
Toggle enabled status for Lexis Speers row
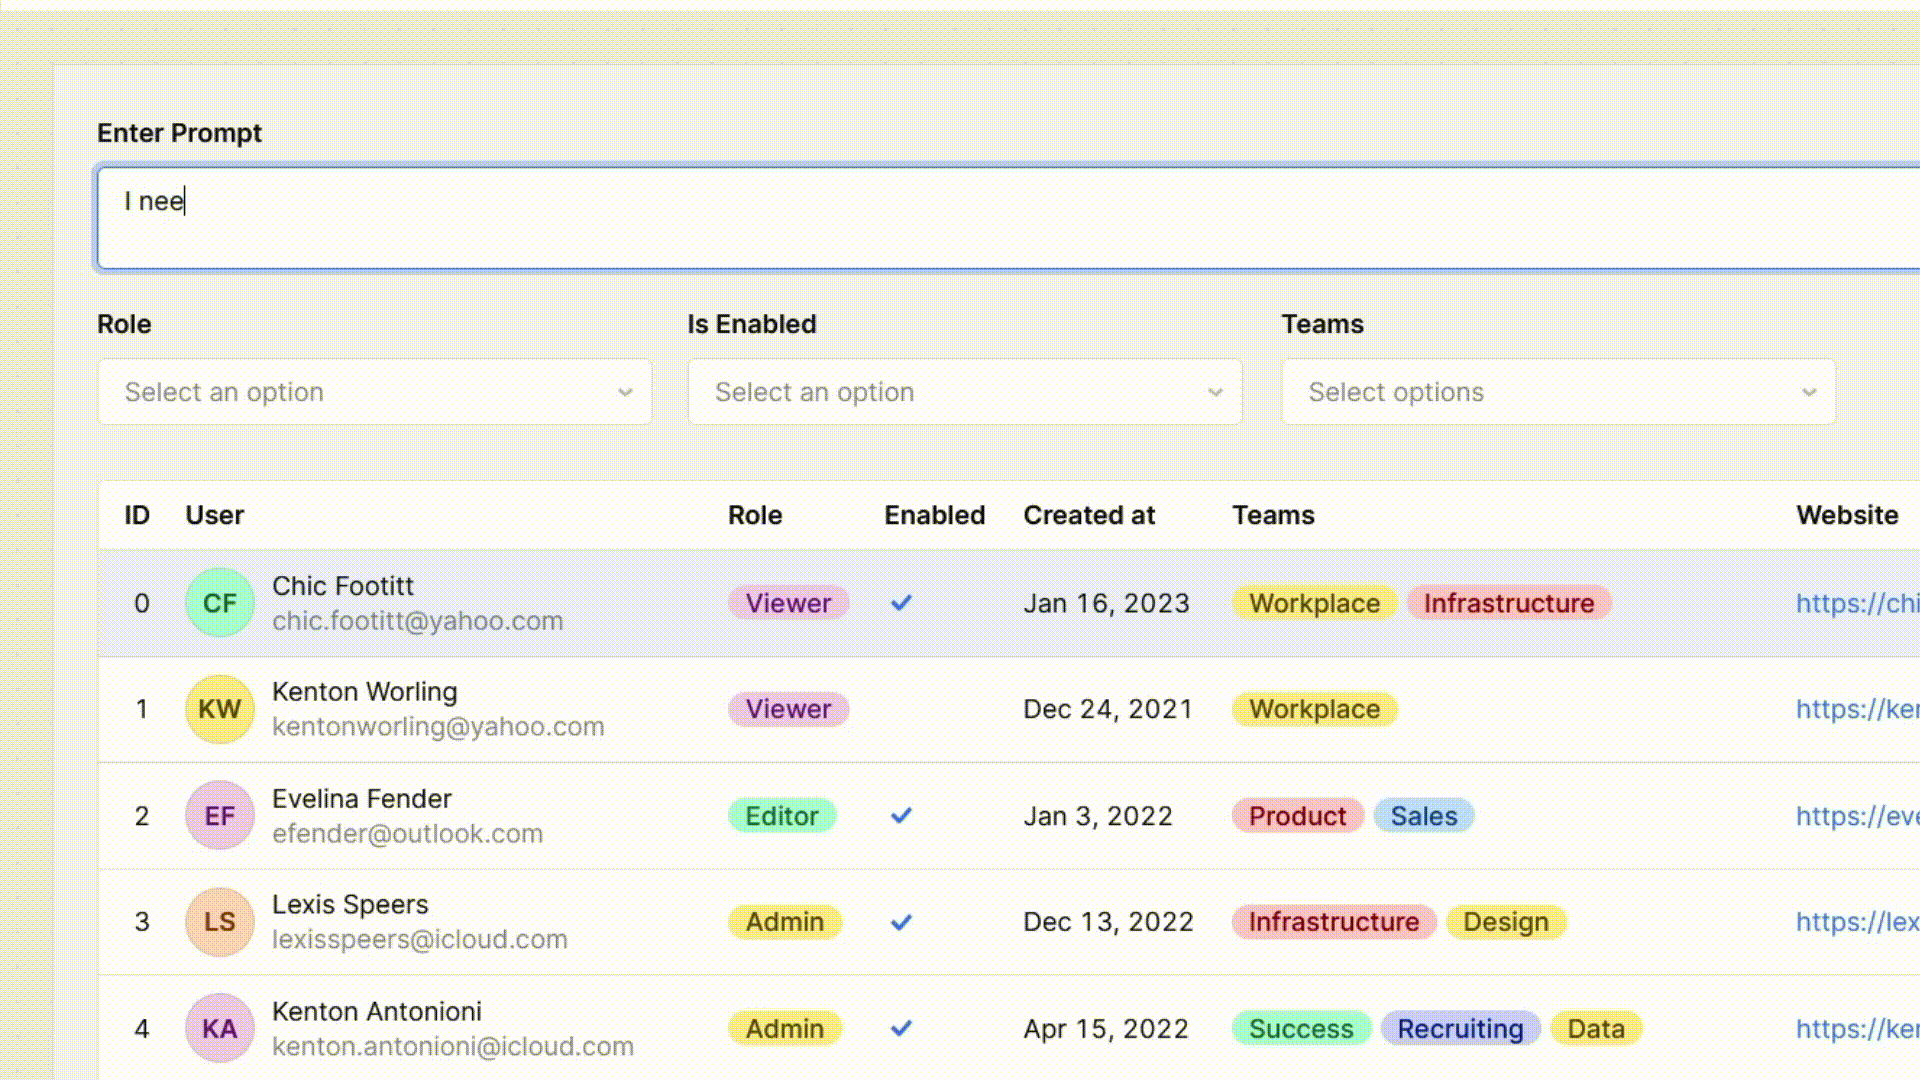click(902, 920)
